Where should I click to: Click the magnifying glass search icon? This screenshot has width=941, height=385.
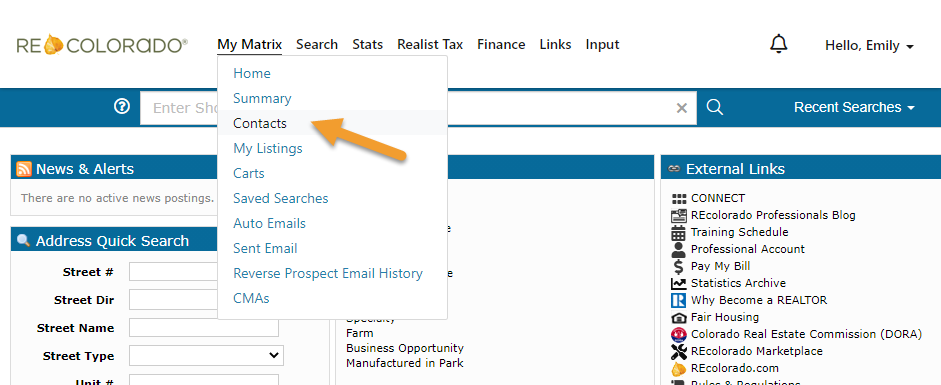pos(714,107)
